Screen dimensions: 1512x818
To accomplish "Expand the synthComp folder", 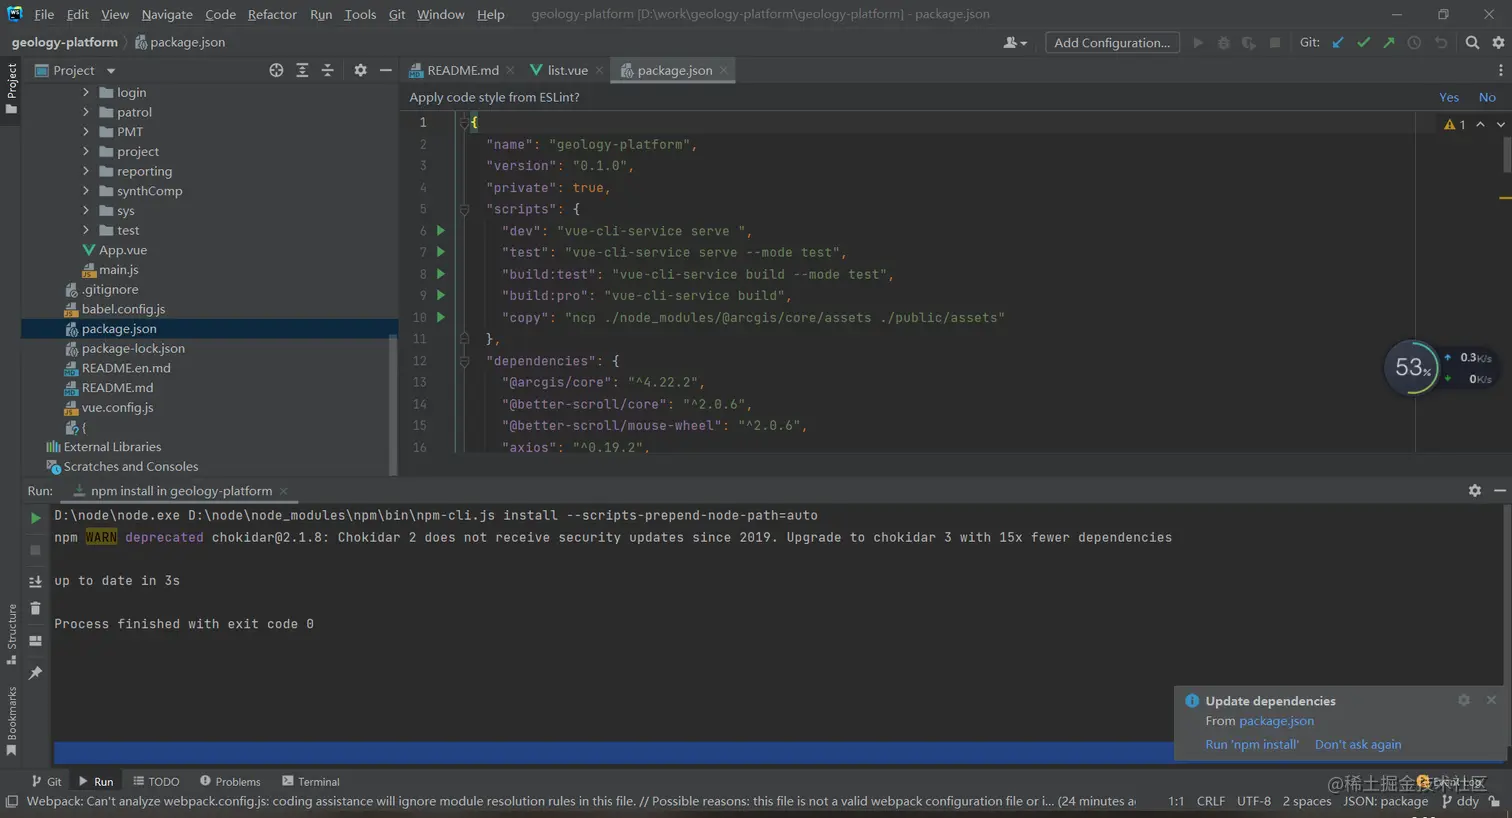I will tap(86, 190).
